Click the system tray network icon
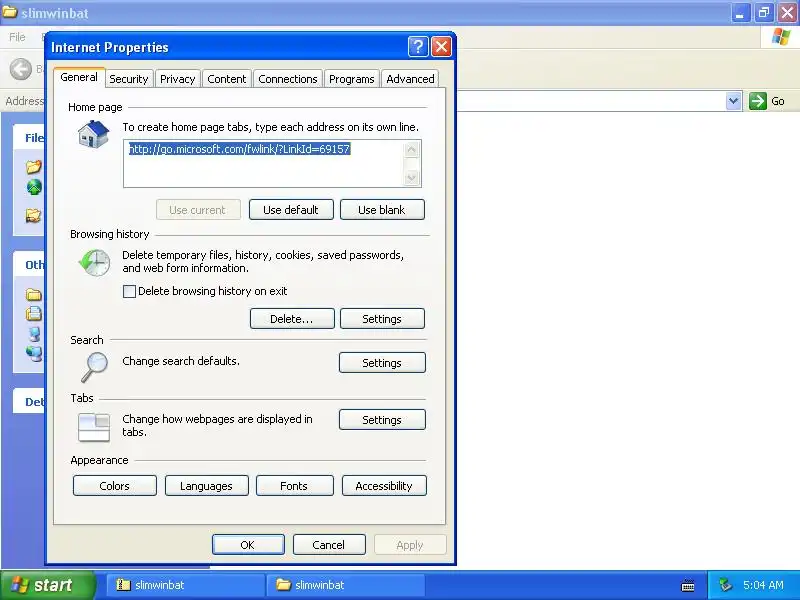The width and height of the screenshot is (800, 600). click(725, 585)
